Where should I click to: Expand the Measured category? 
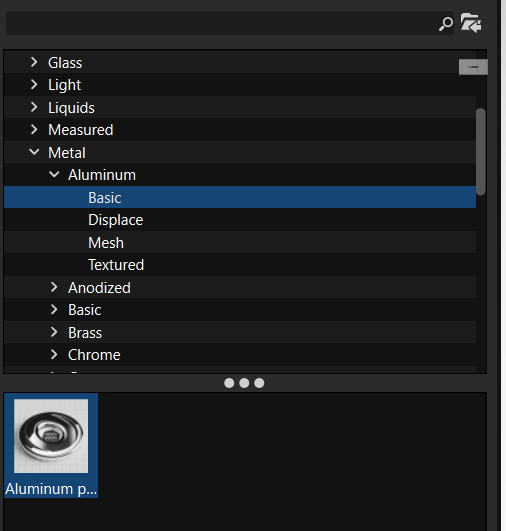point(34,130)
